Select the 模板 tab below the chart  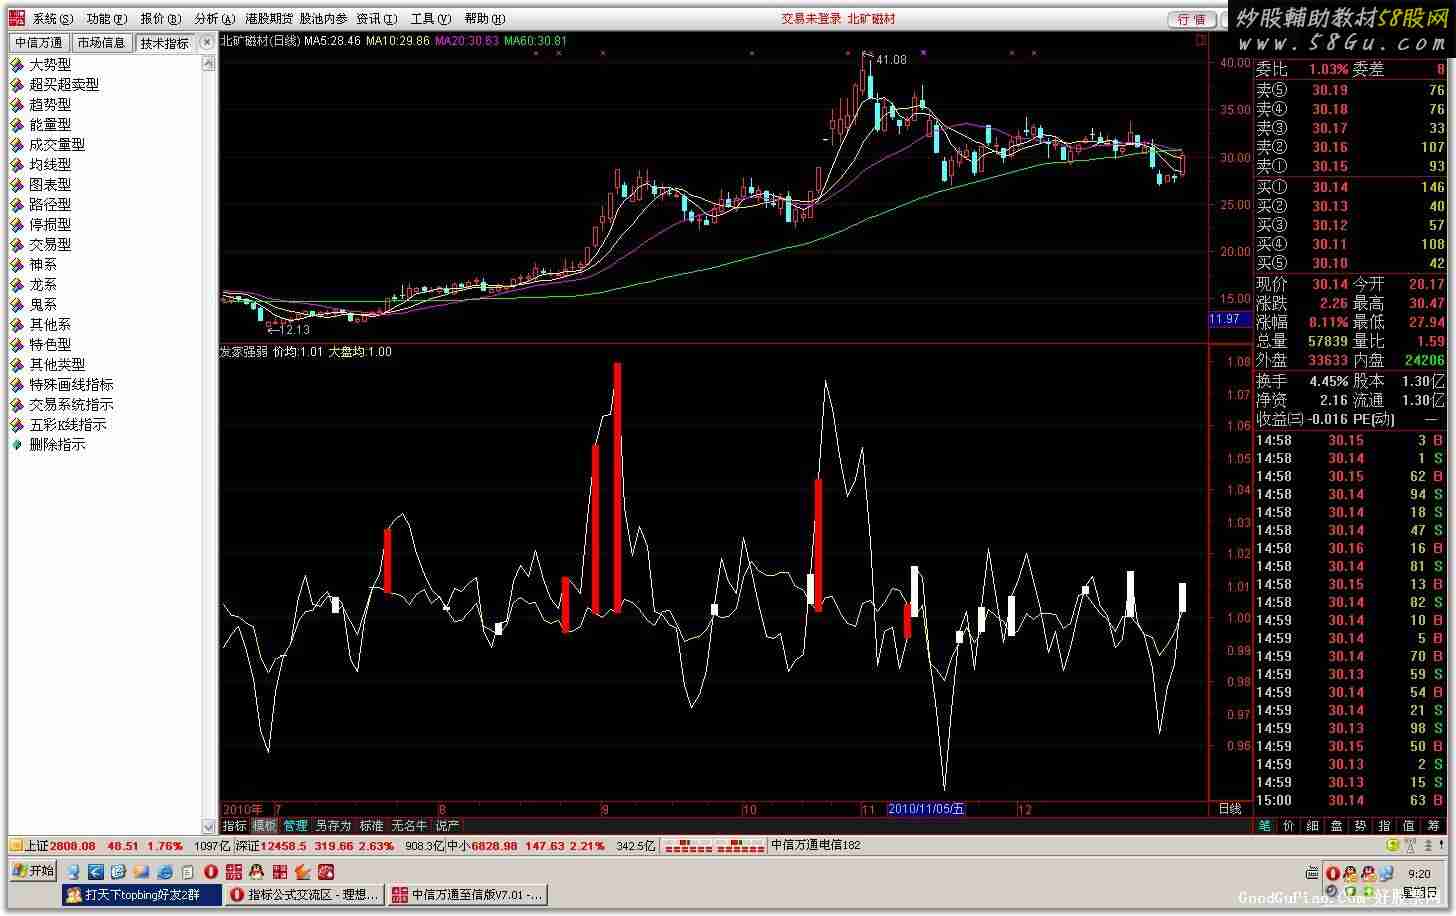click(x=264, y=826)
